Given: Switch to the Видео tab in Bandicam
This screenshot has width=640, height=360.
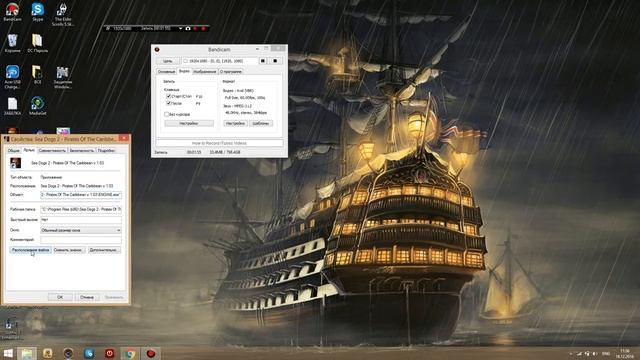Looking at the screenshot, I should (x=184, y=71).
